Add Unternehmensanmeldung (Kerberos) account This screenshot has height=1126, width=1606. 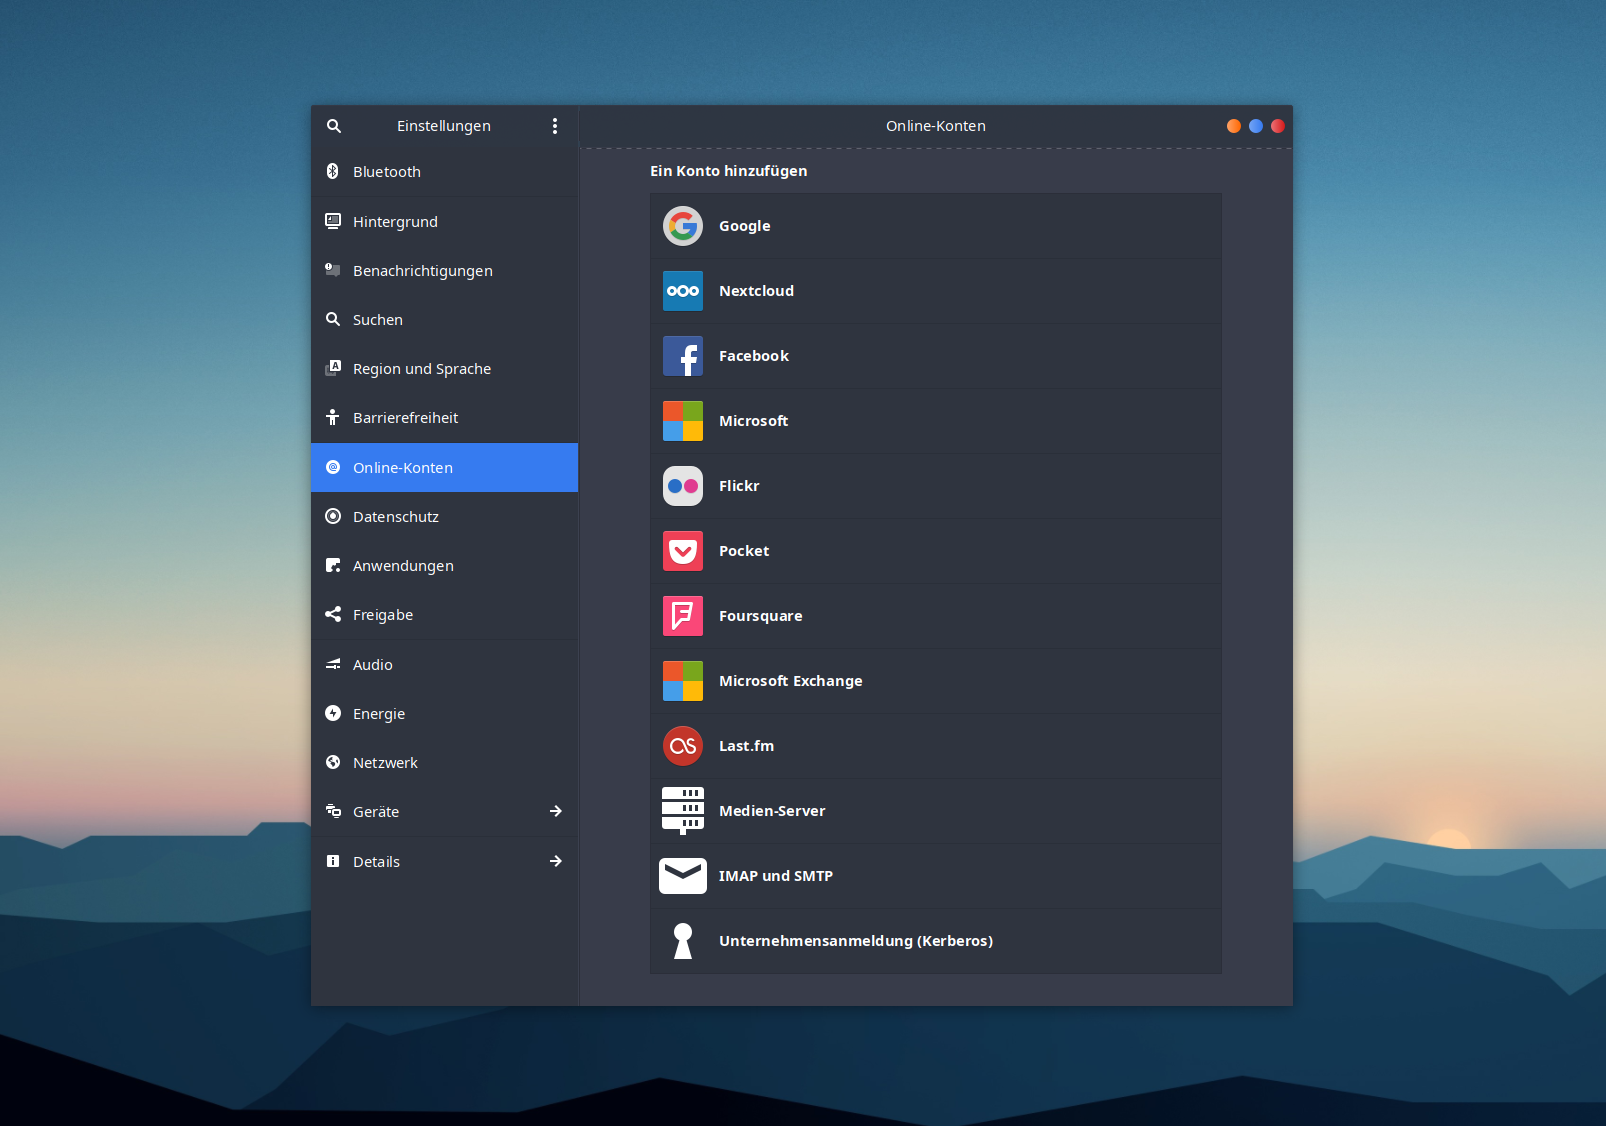tap(936, 941)
